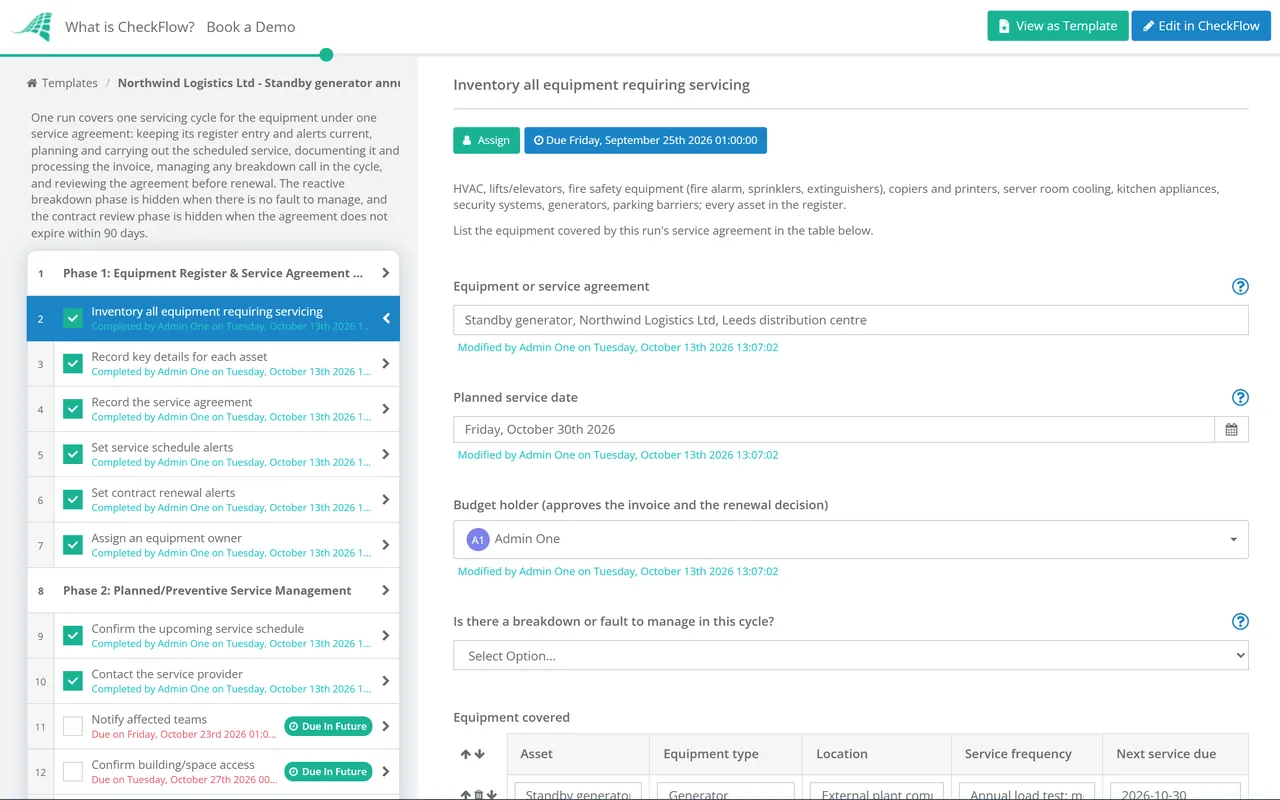Check the Notify affected teams task
The width and height of the screenshot is (1280, 800).
point(73,726)
